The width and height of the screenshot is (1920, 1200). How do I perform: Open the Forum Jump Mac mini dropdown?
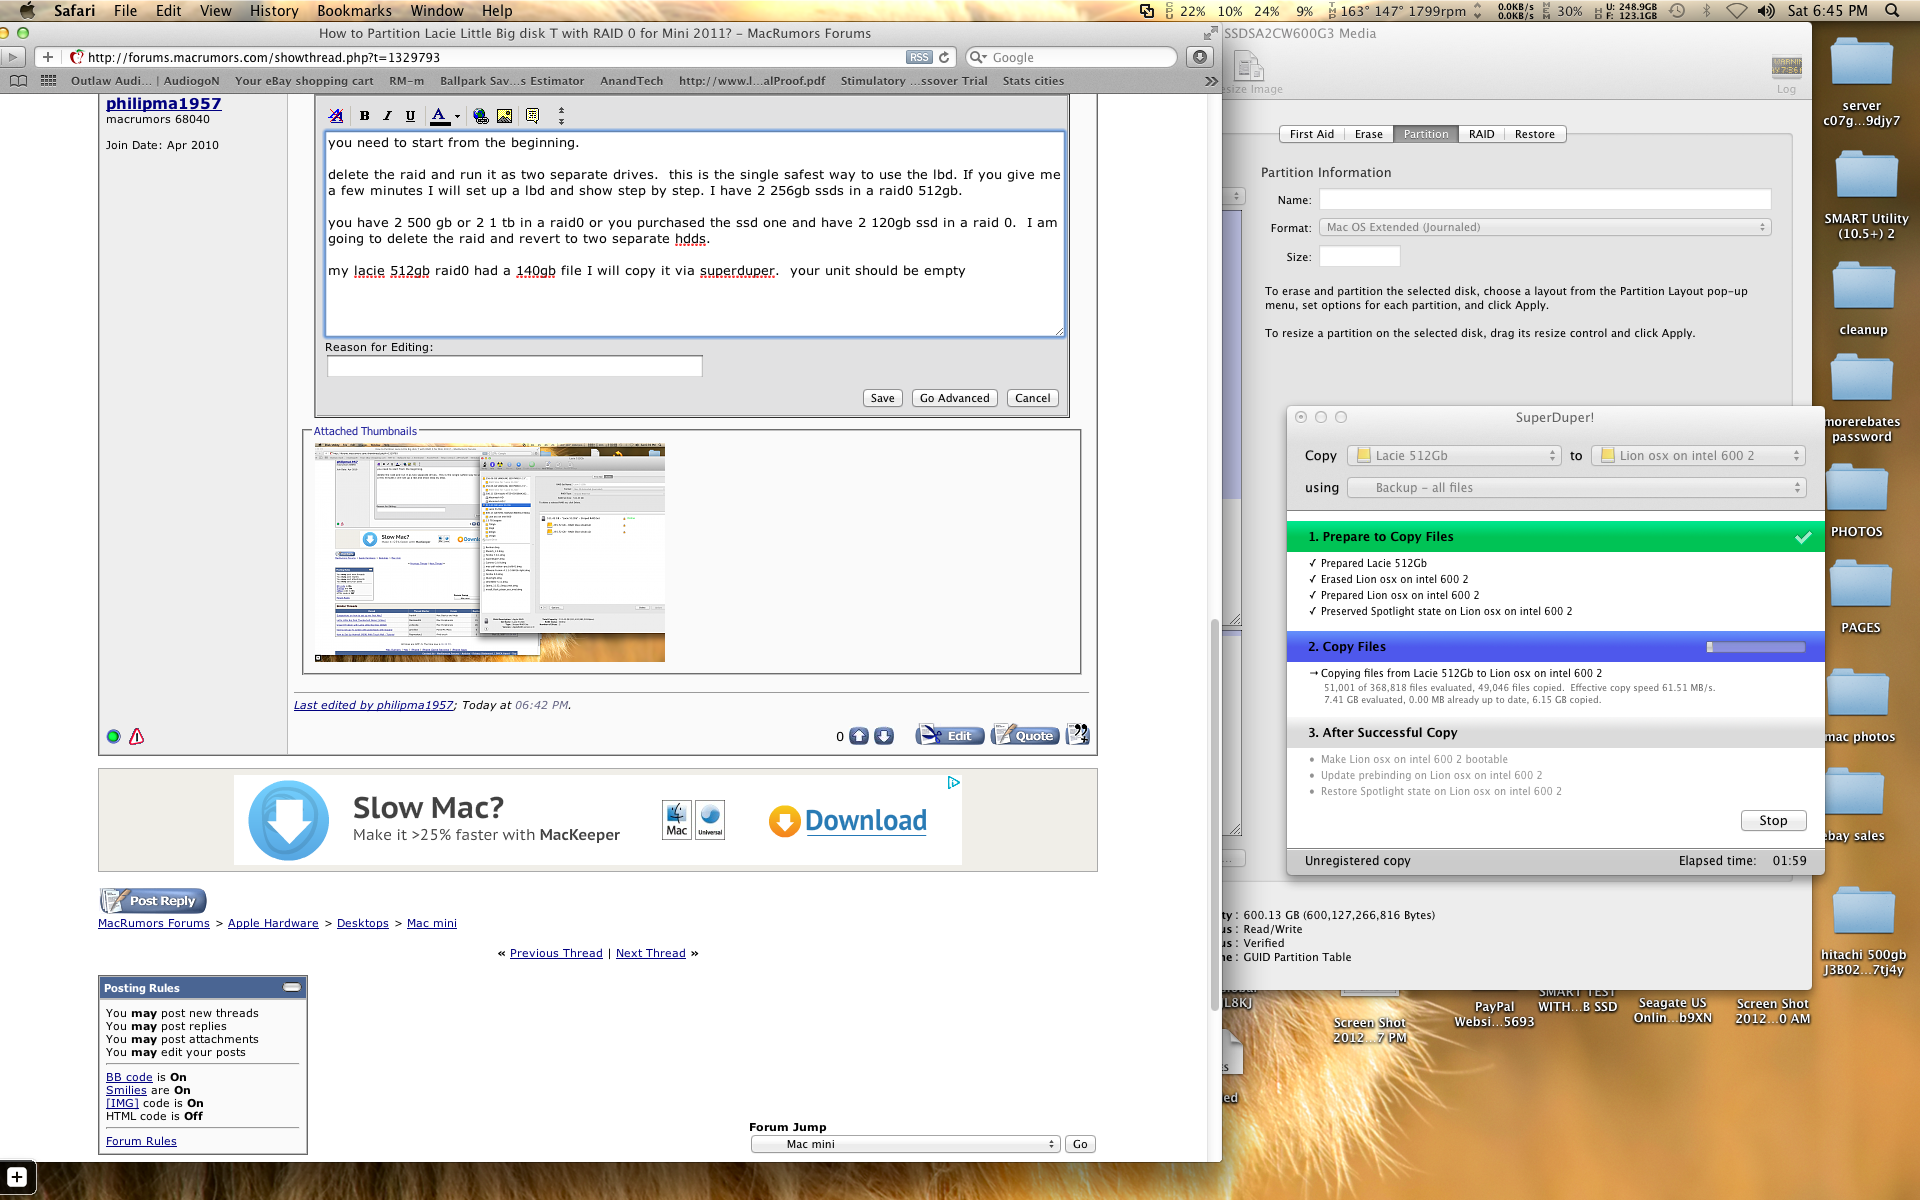[905, 1144]
